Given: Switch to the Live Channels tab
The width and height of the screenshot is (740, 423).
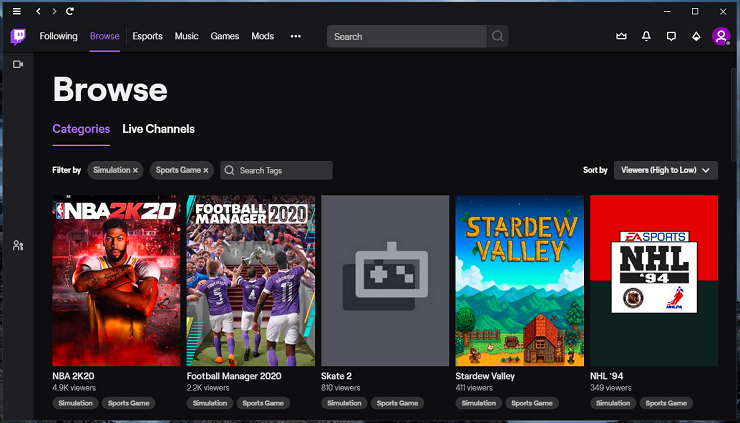Looking at the screenshot, I should (x=159, y=129).
